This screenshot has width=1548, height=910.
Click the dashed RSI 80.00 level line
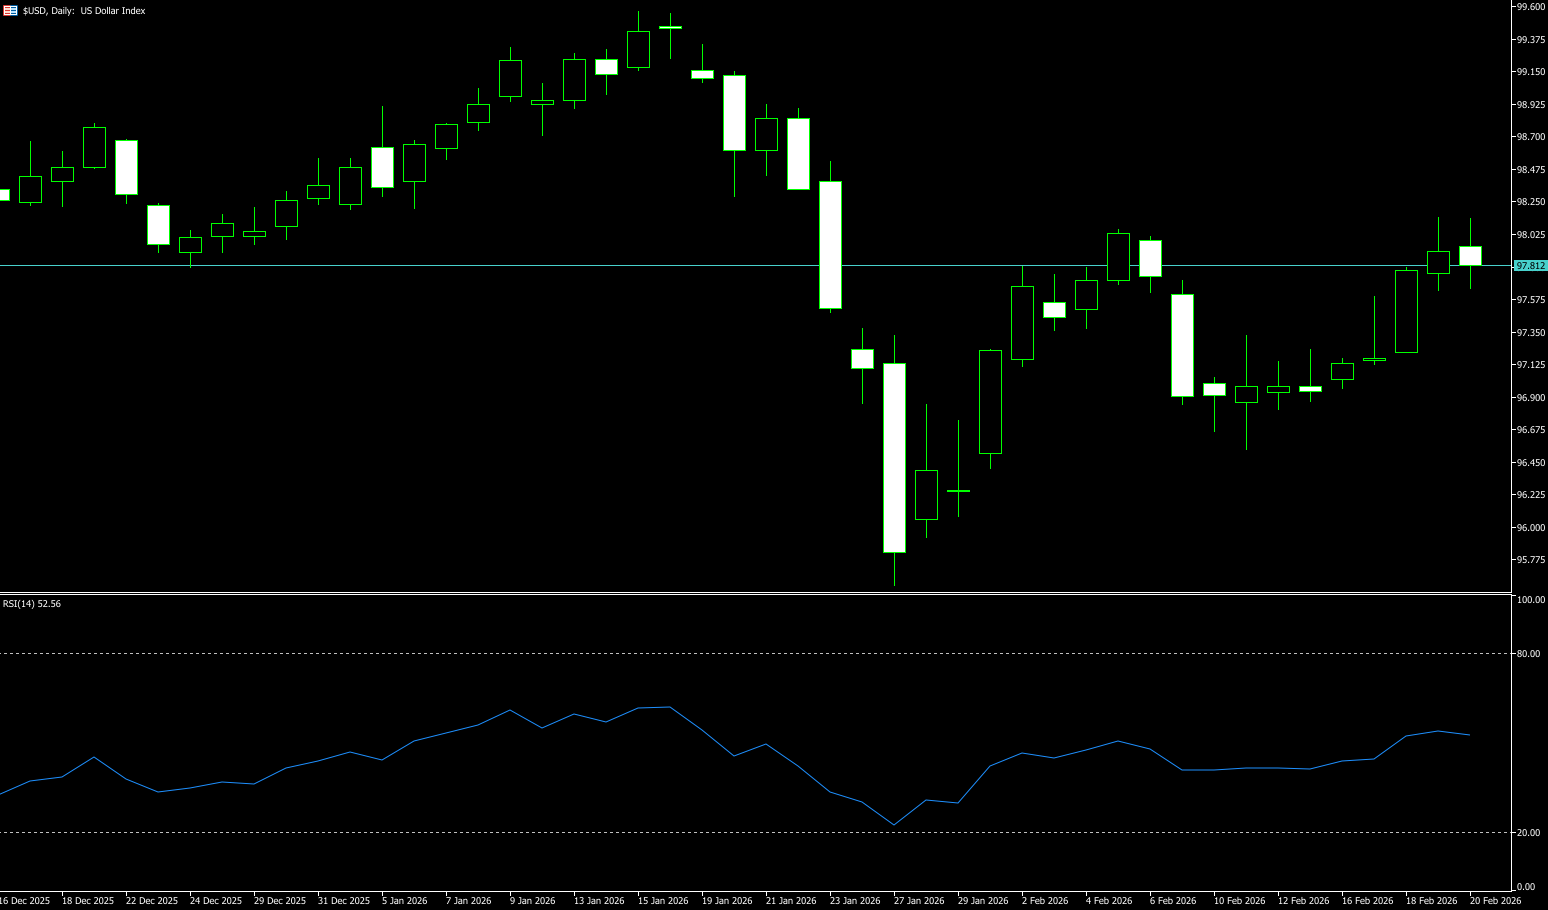click(x=700, y=653)
